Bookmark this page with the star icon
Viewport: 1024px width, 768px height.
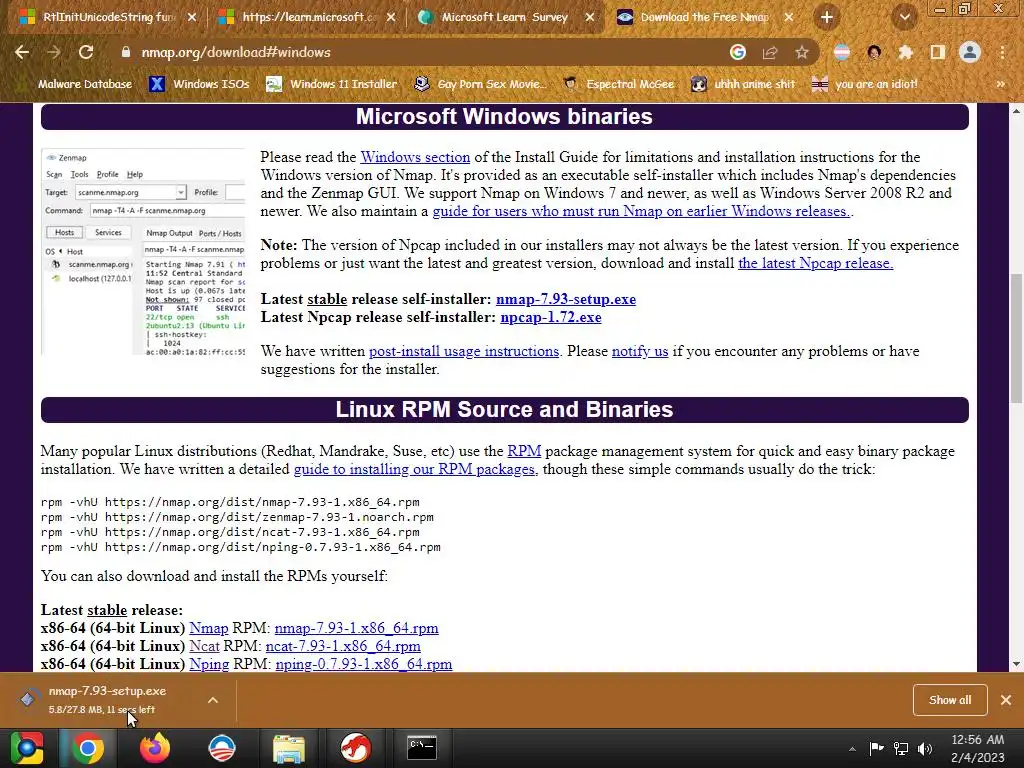coord(802,52)
